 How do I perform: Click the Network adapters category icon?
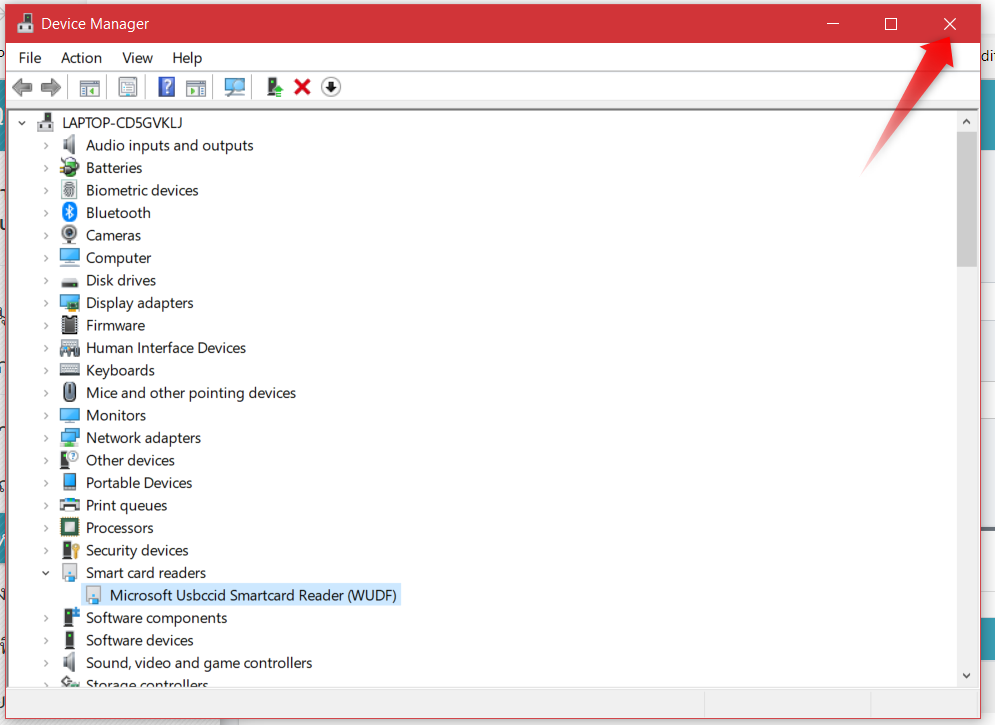tap(70, 438)
